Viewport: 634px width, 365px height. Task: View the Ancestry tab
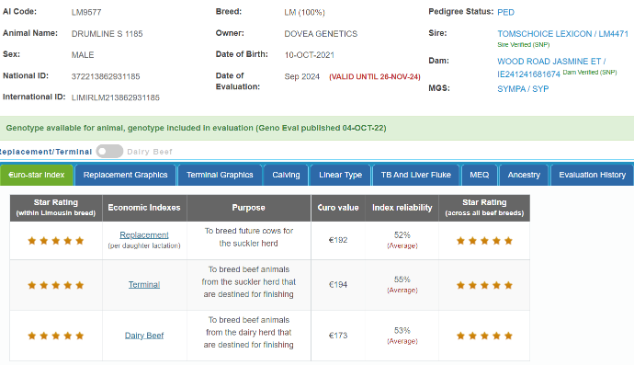coord(524,175)
